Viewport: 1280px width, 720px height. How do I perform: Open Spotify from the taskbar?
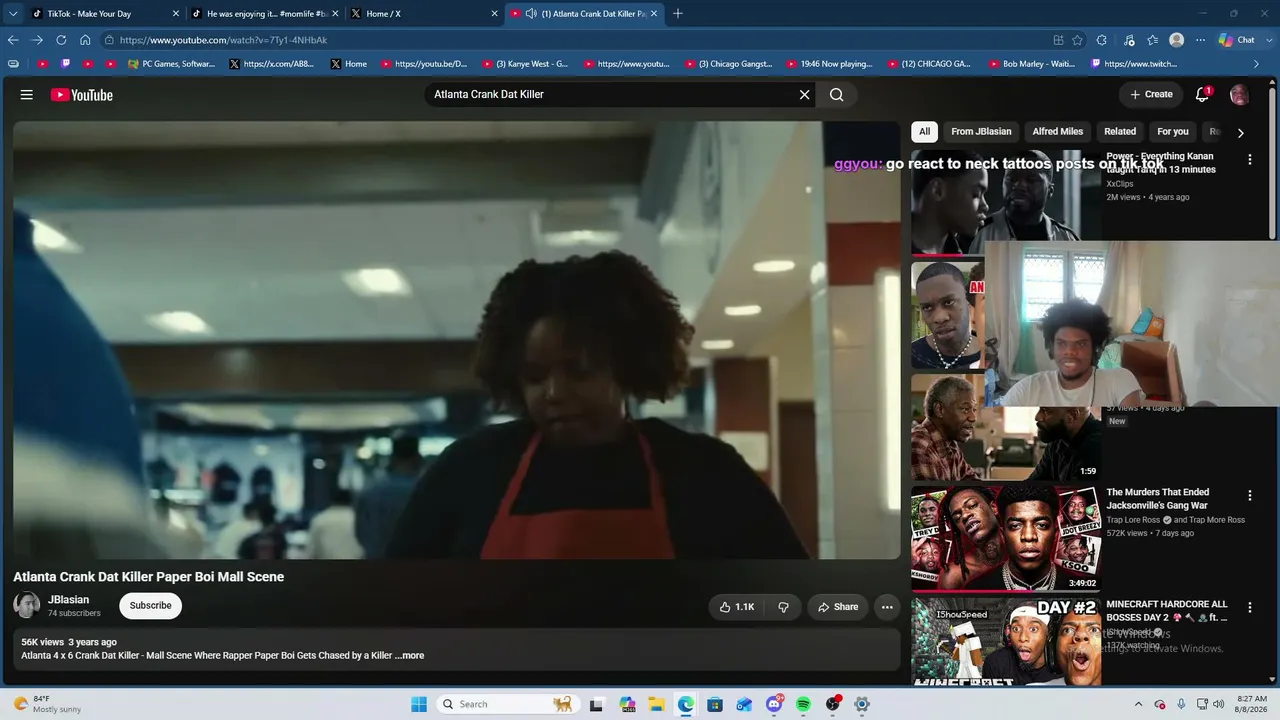[803, 704]
